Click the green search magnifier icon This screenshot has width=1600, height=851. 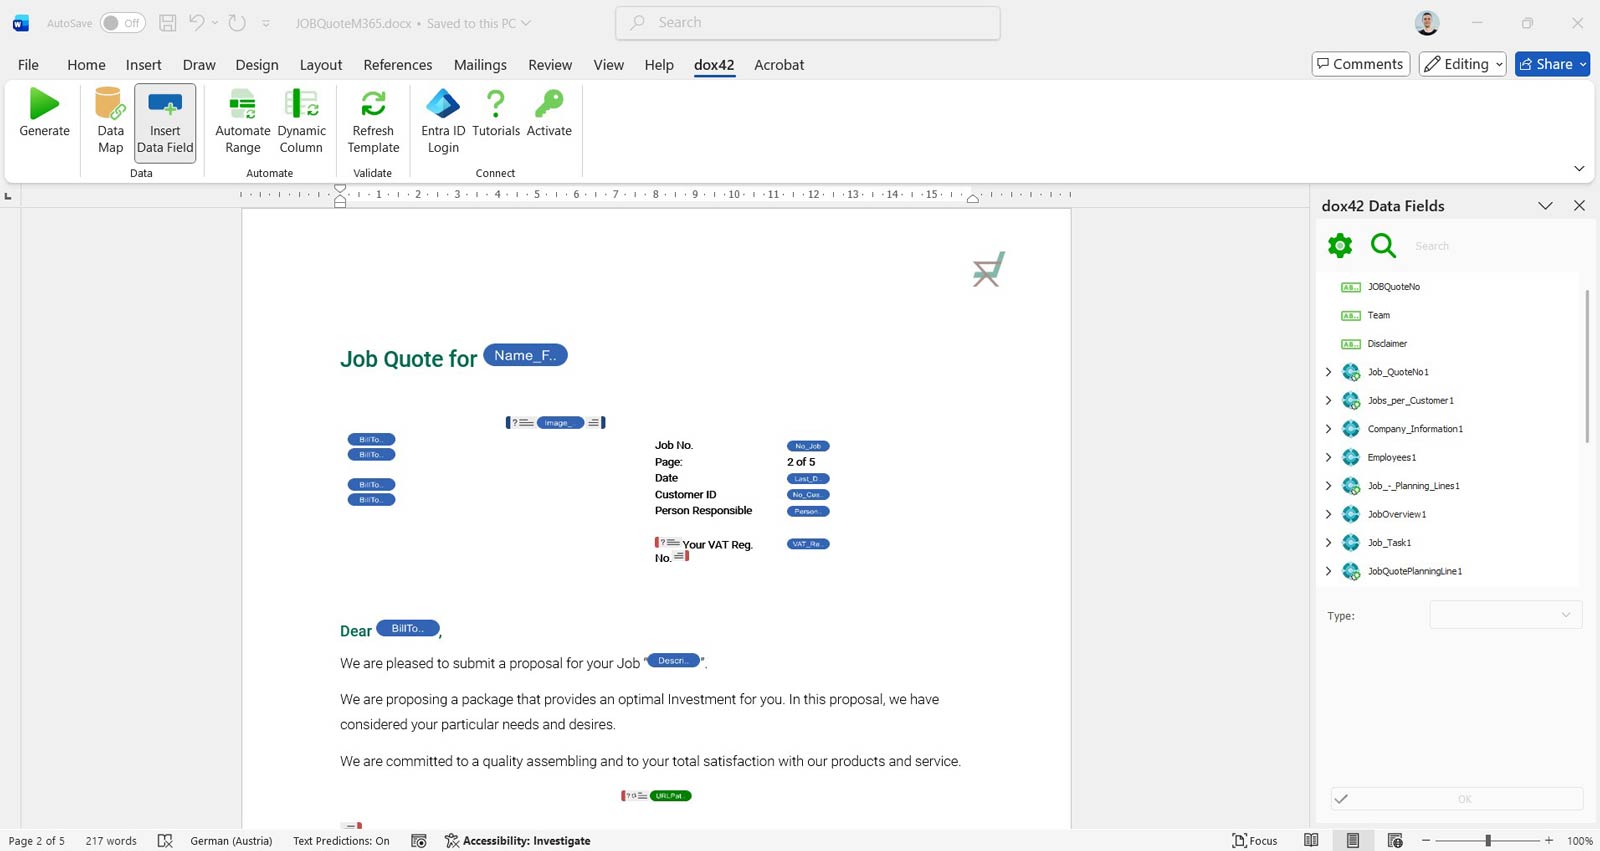tap(1383, 245)
